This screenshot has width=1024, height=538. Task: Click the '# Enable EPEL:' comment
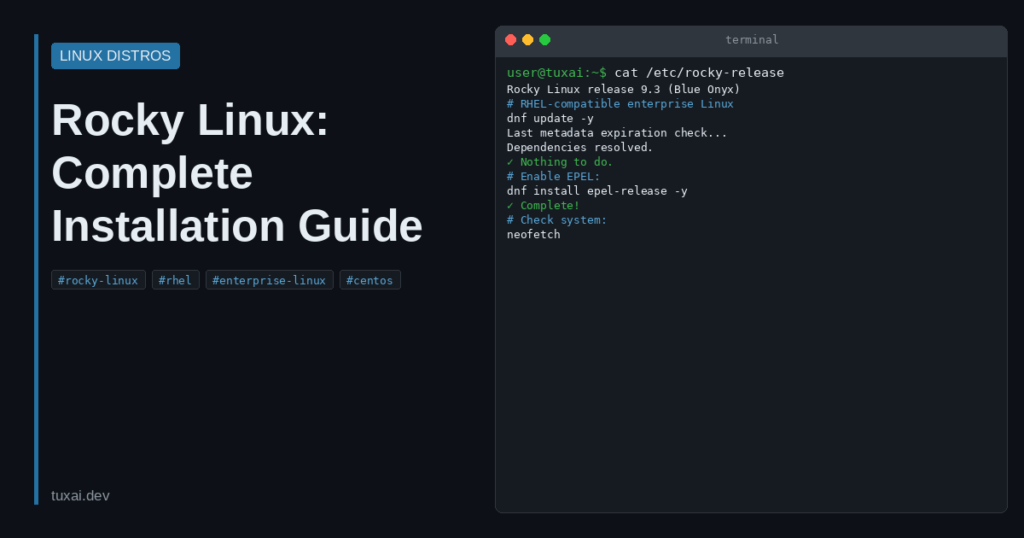point(553,176)
